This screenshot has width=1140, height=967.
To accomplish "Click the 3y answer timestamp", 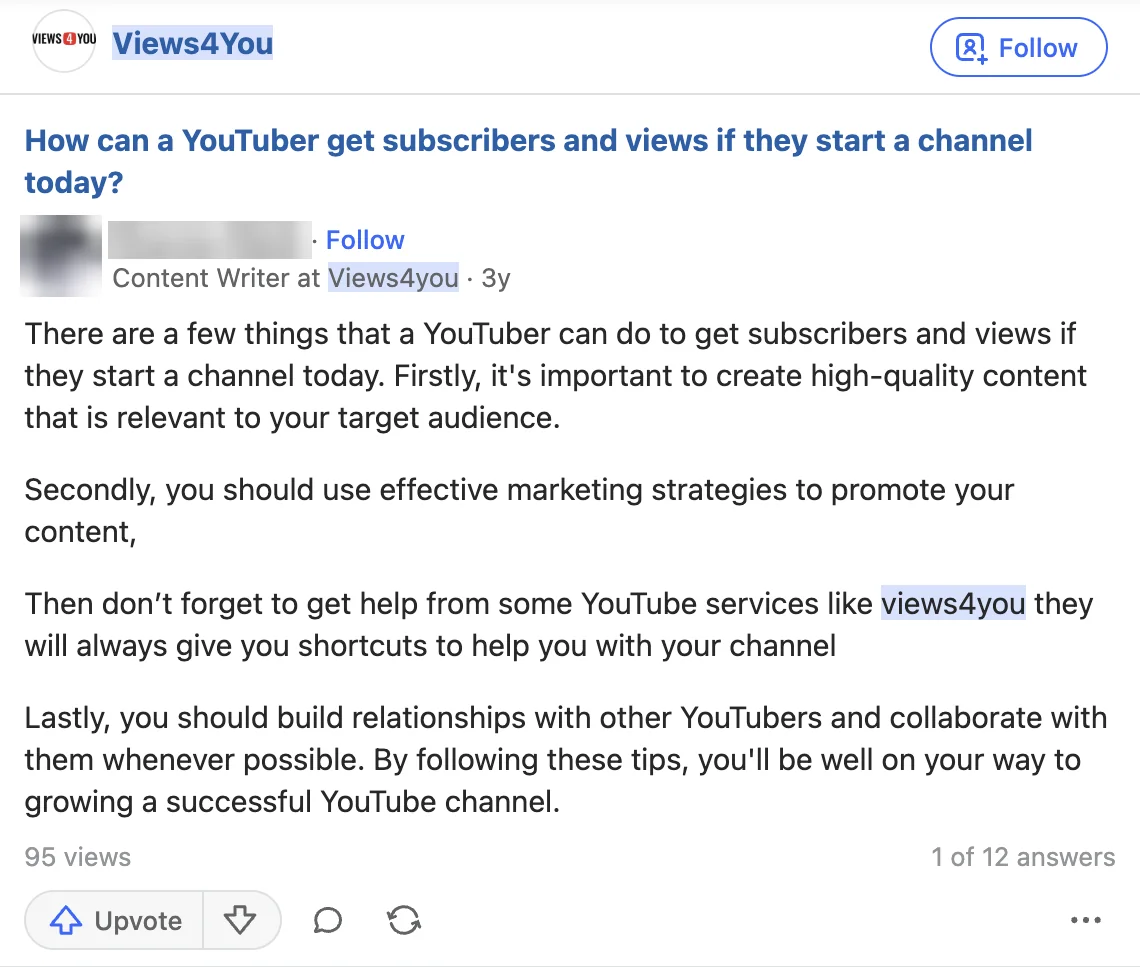I will (x=496, y=278).
